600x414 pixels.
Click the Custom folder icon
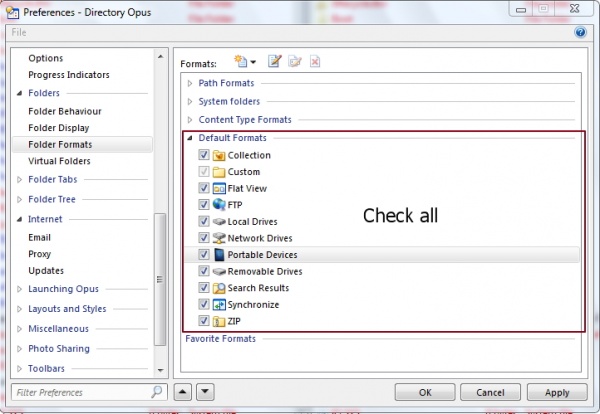pos(219,172)
